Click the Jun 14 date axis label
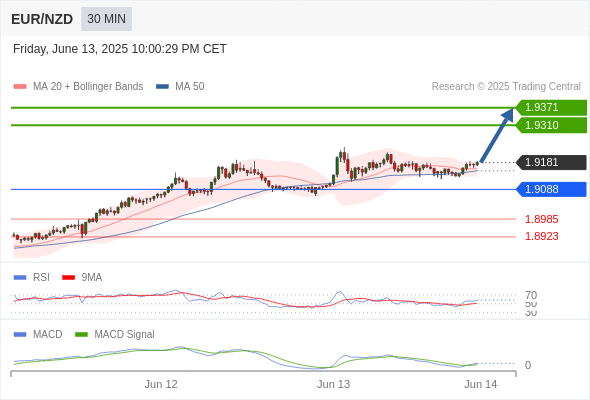The height and width of the screenshot is (400, 590). pyautogui.click(x=481, y=384)
